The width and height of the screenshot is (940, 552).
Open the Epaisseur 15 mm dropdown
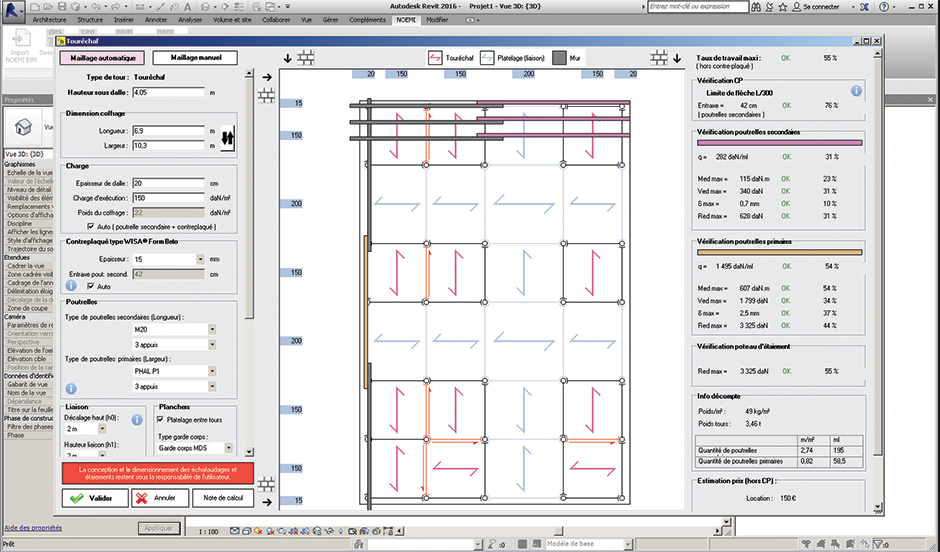pos(200,259)
